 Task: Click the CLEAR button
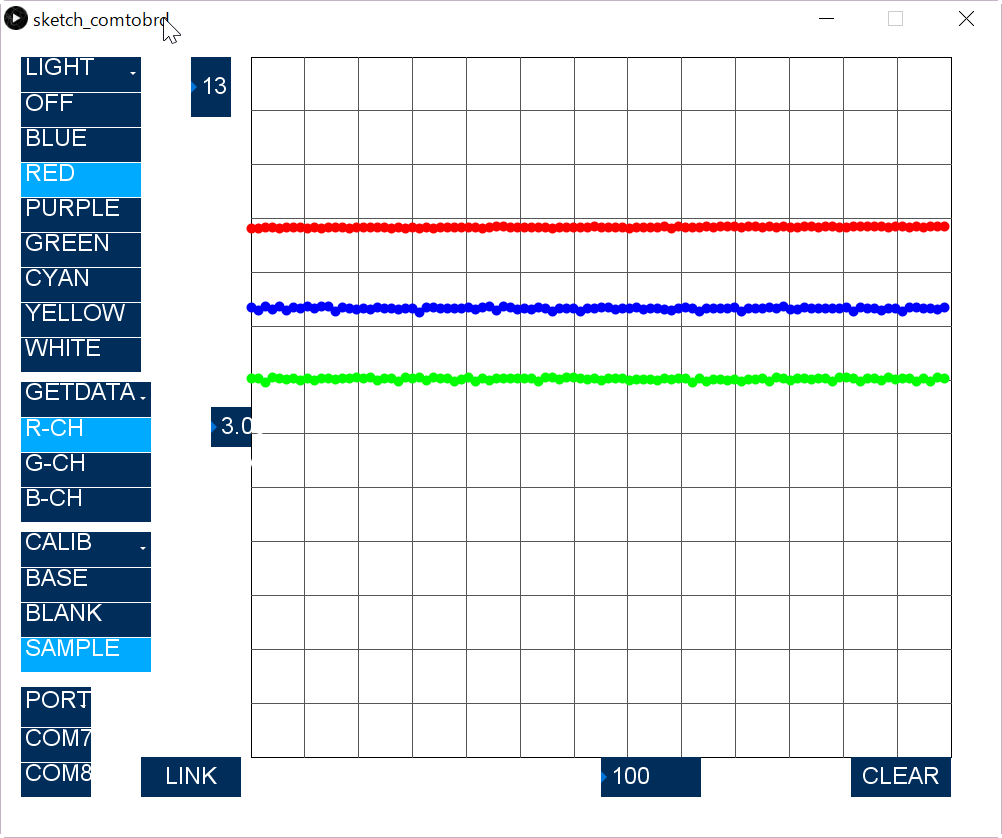point(900,777)
